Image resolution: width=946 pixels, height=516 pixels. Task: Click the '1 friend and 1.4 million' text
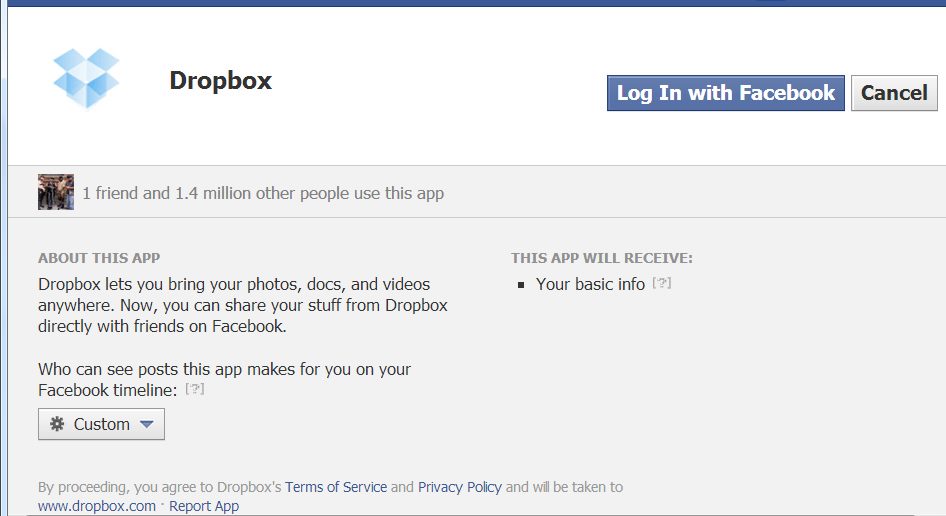263,193
